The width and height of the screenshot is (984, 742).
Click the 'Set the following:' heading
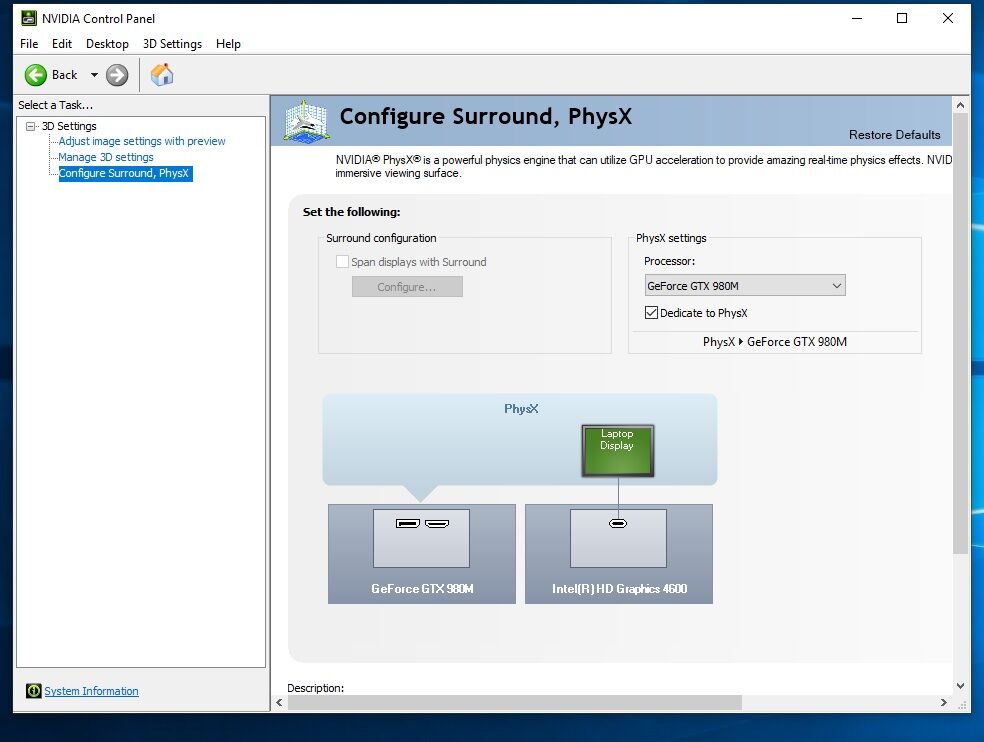click(x=351, y=212)
